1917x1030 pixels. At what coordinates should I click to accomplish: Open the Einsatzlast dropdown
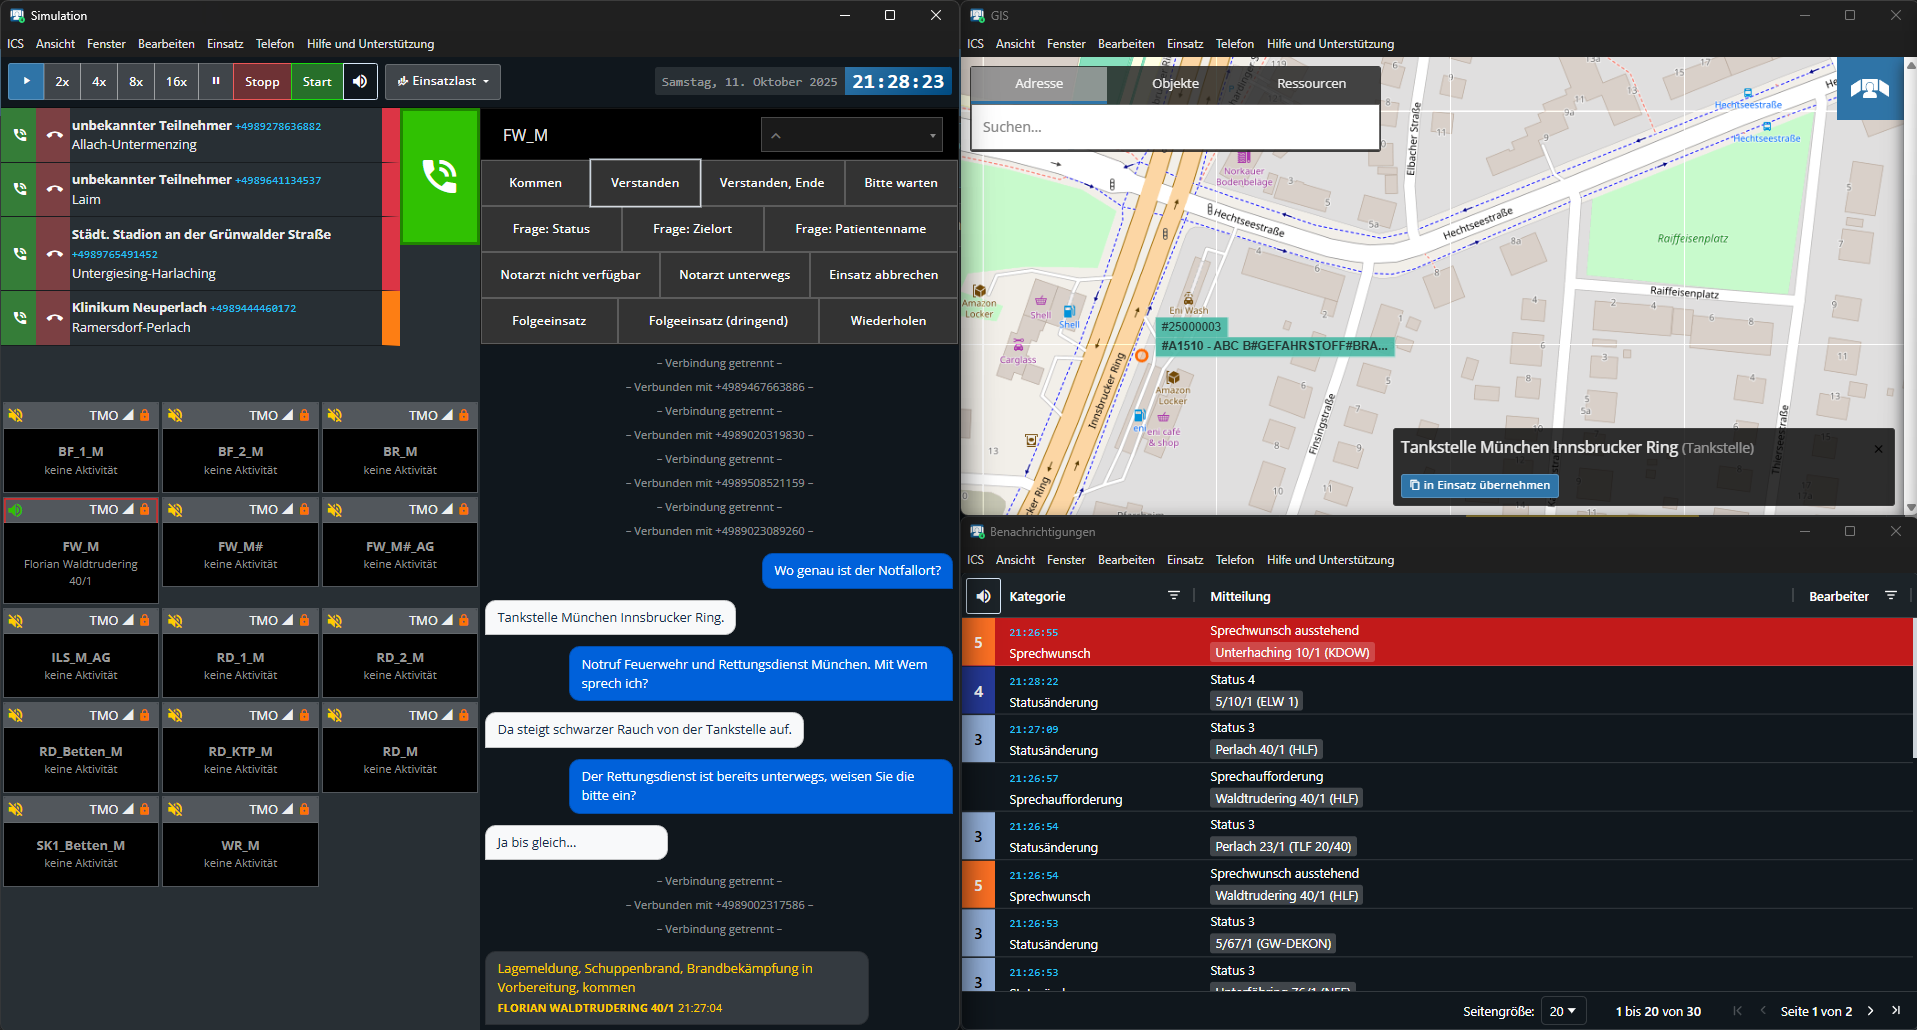[x=443, y=82]
